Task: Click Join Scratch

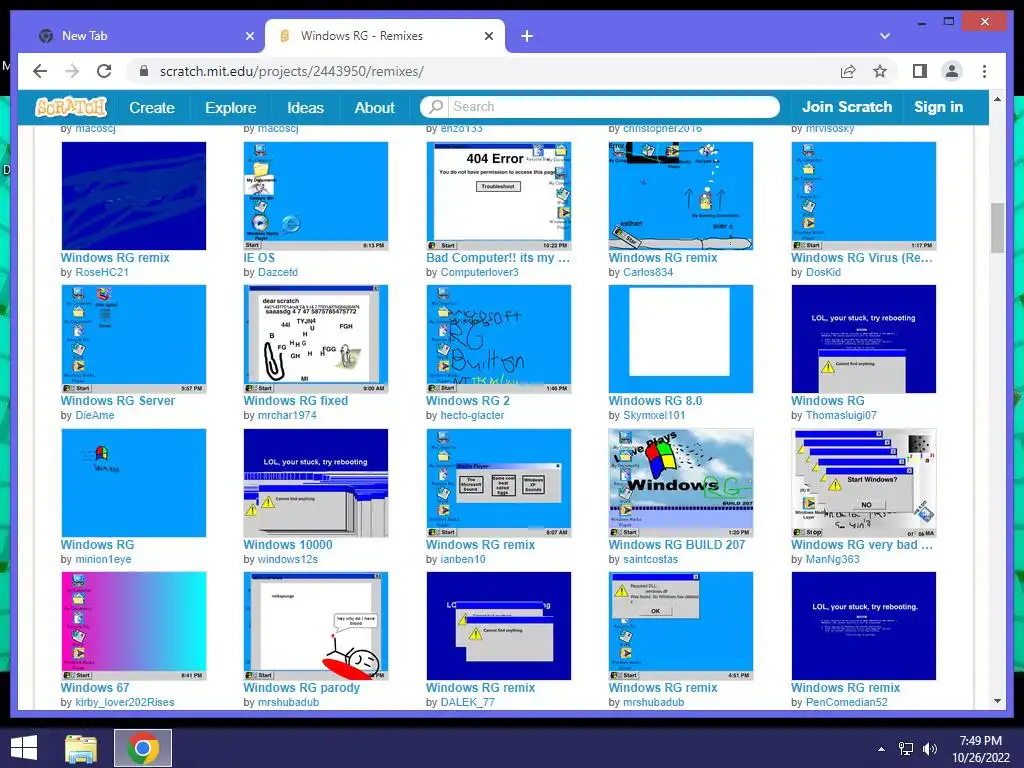Action: click(846, 107)
